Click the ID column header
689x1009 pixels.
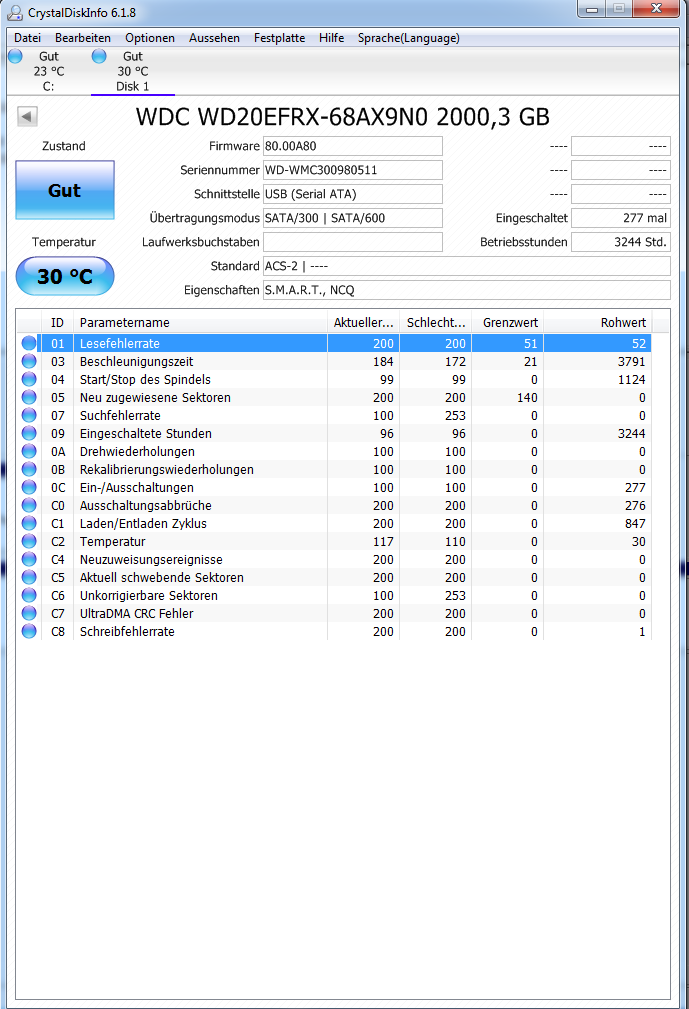[57, 322]
